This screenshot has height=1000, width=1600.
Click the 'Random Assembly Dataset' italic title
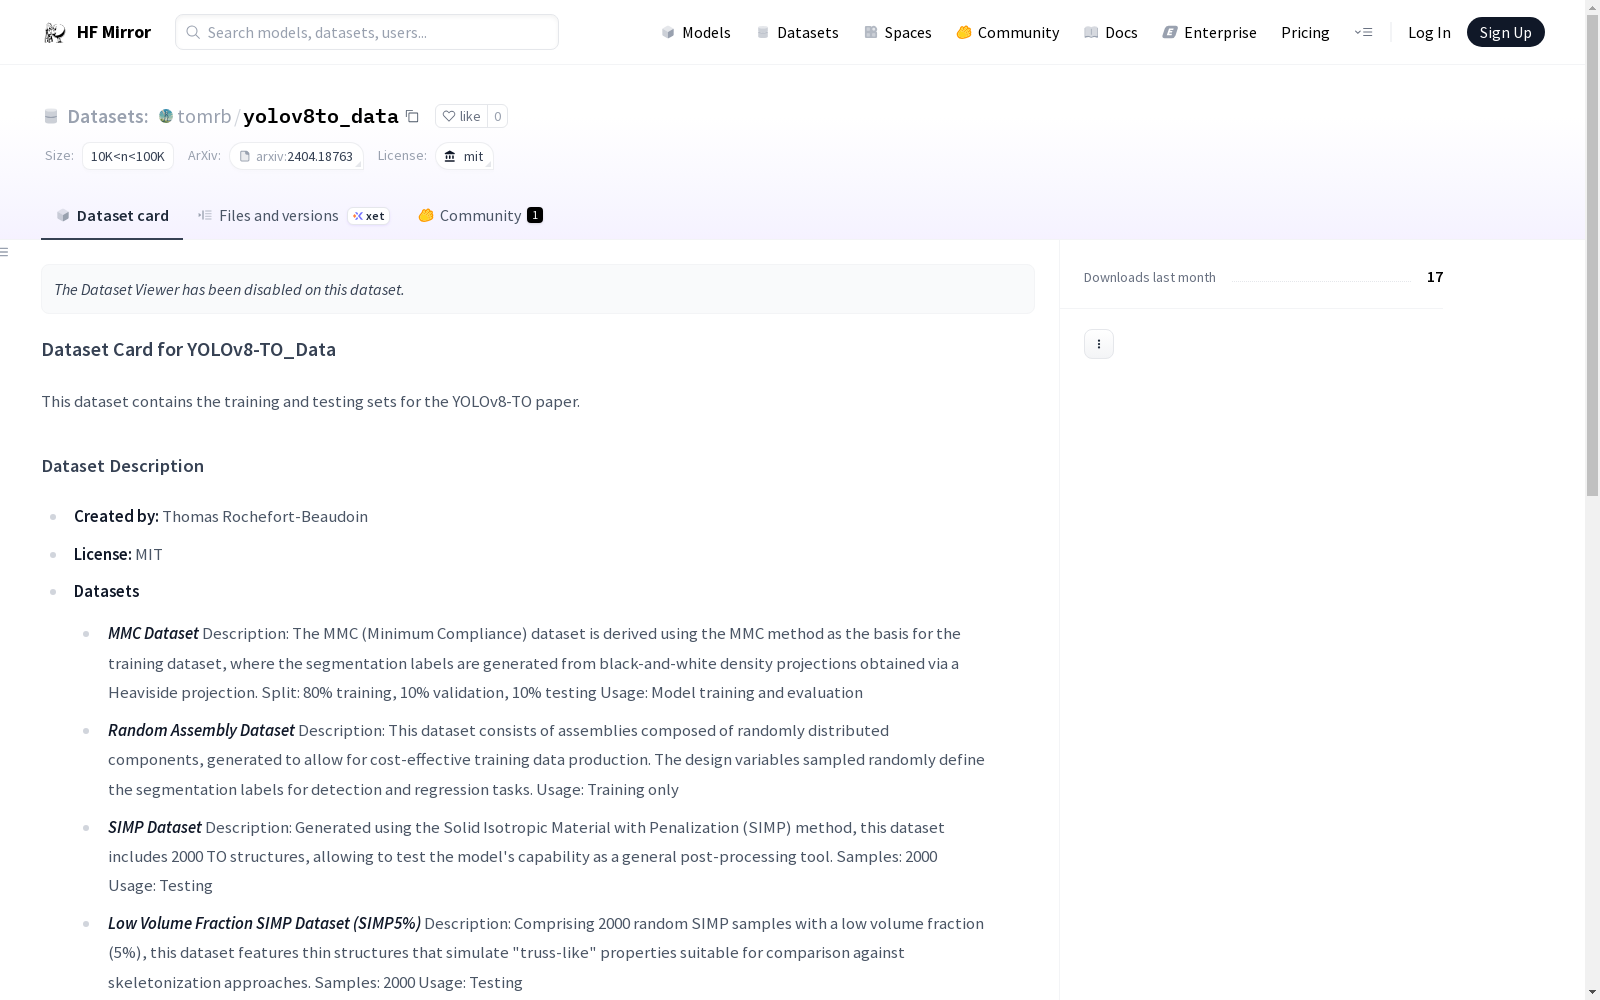(x=201, y=730)
